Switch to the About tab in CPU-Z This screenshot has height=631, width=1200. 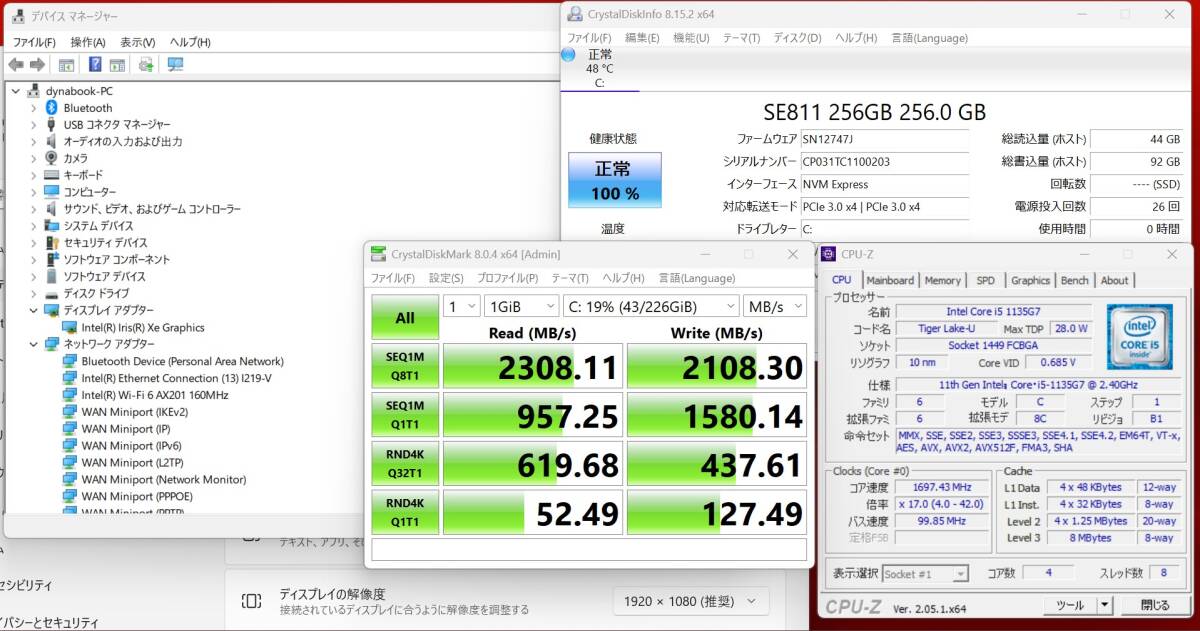coord(1114,280)
